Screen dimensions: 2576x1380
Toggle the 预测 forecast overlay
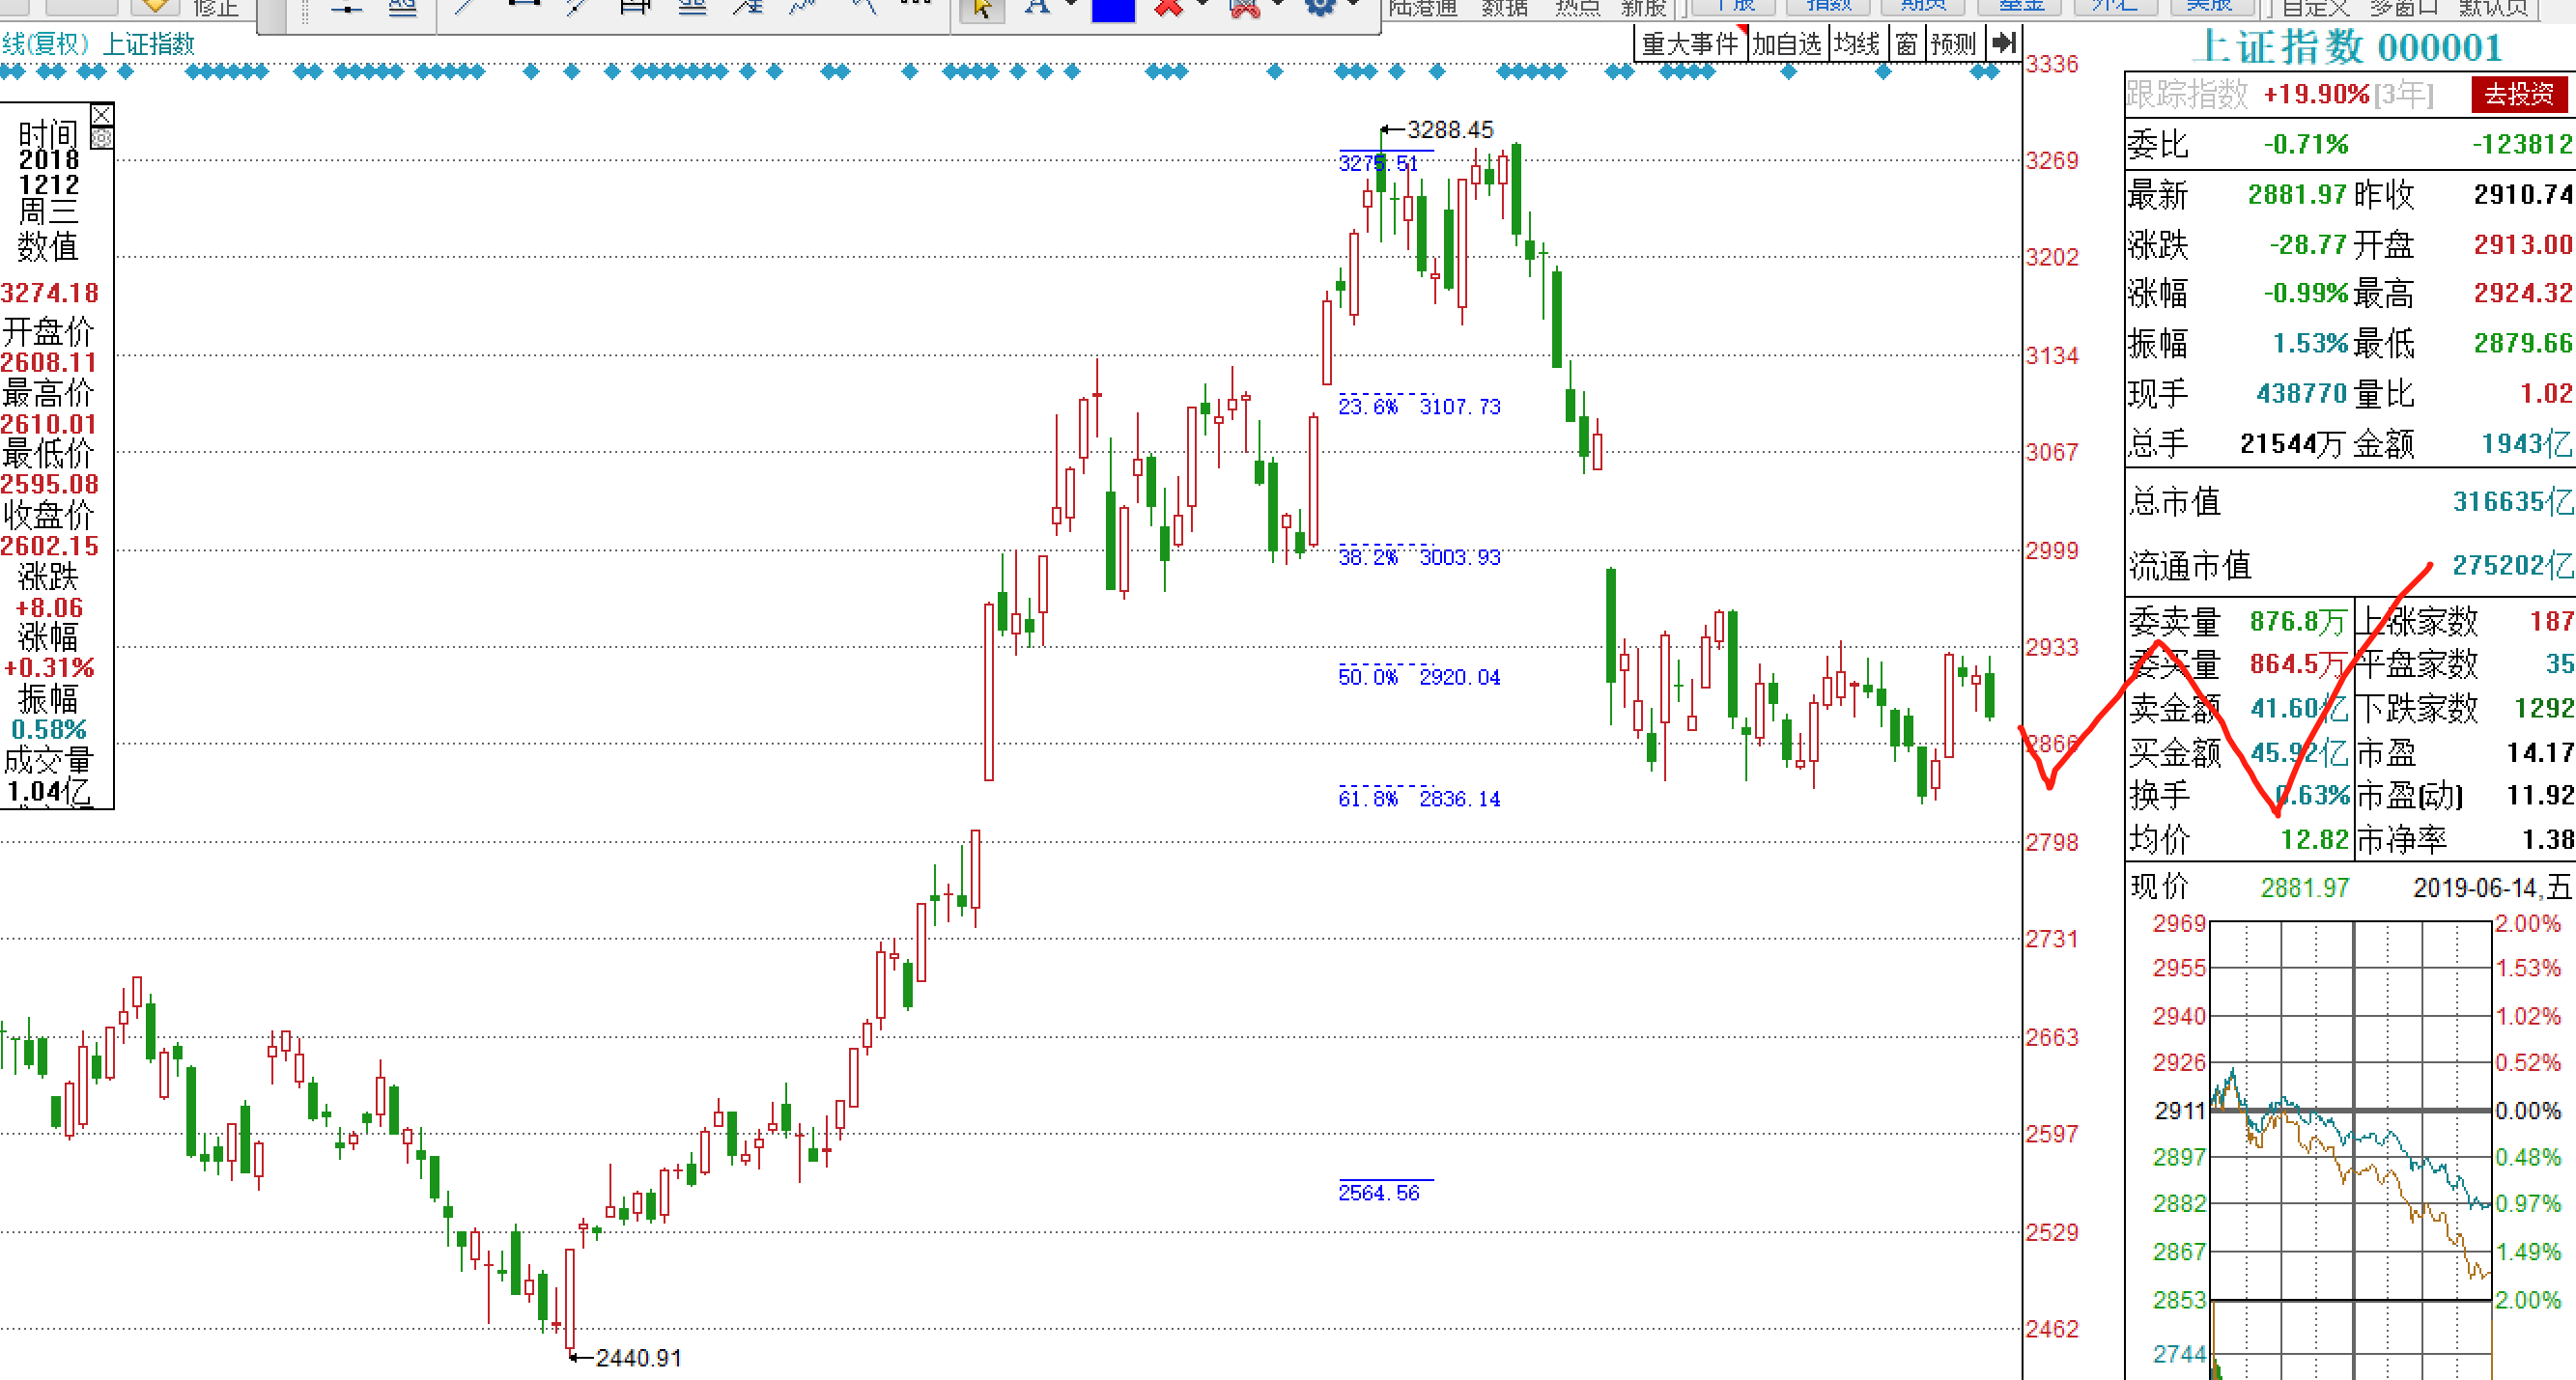1954,43
